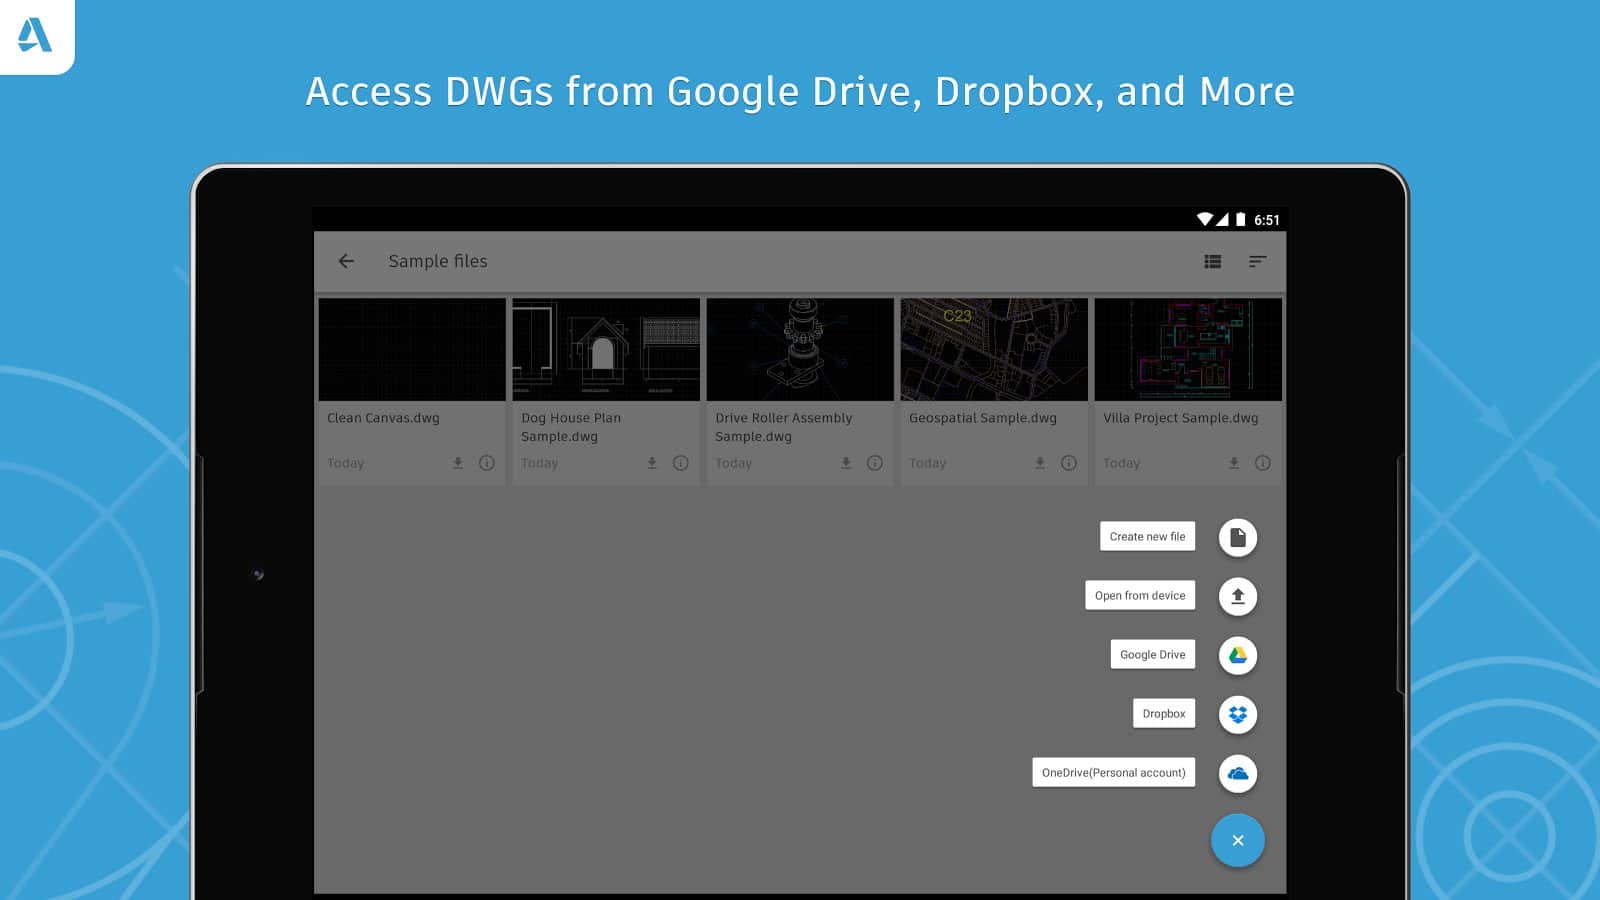This screenshot has width=1600, height=900.
Task: Open the sort options
Action: click(x=1257, y=261)
